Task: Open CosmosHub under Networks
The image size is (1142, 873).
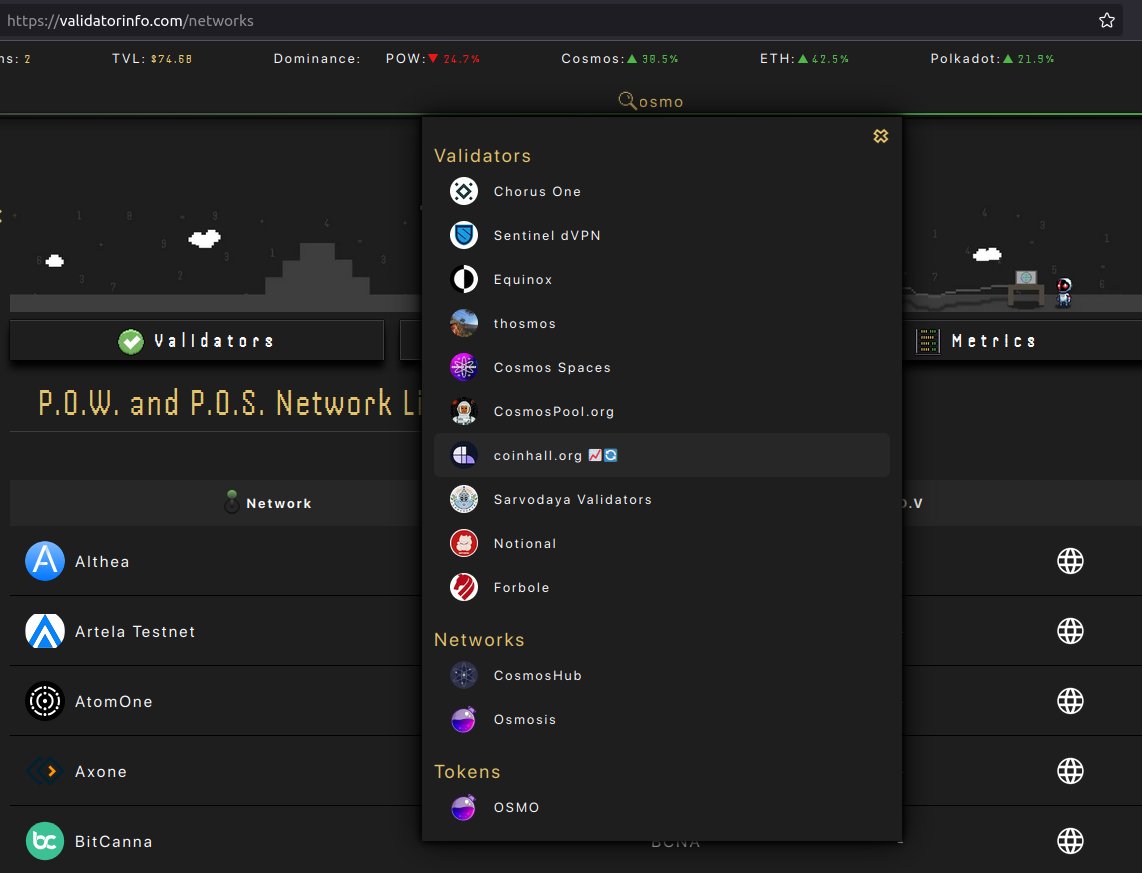Action: [662, 676]
